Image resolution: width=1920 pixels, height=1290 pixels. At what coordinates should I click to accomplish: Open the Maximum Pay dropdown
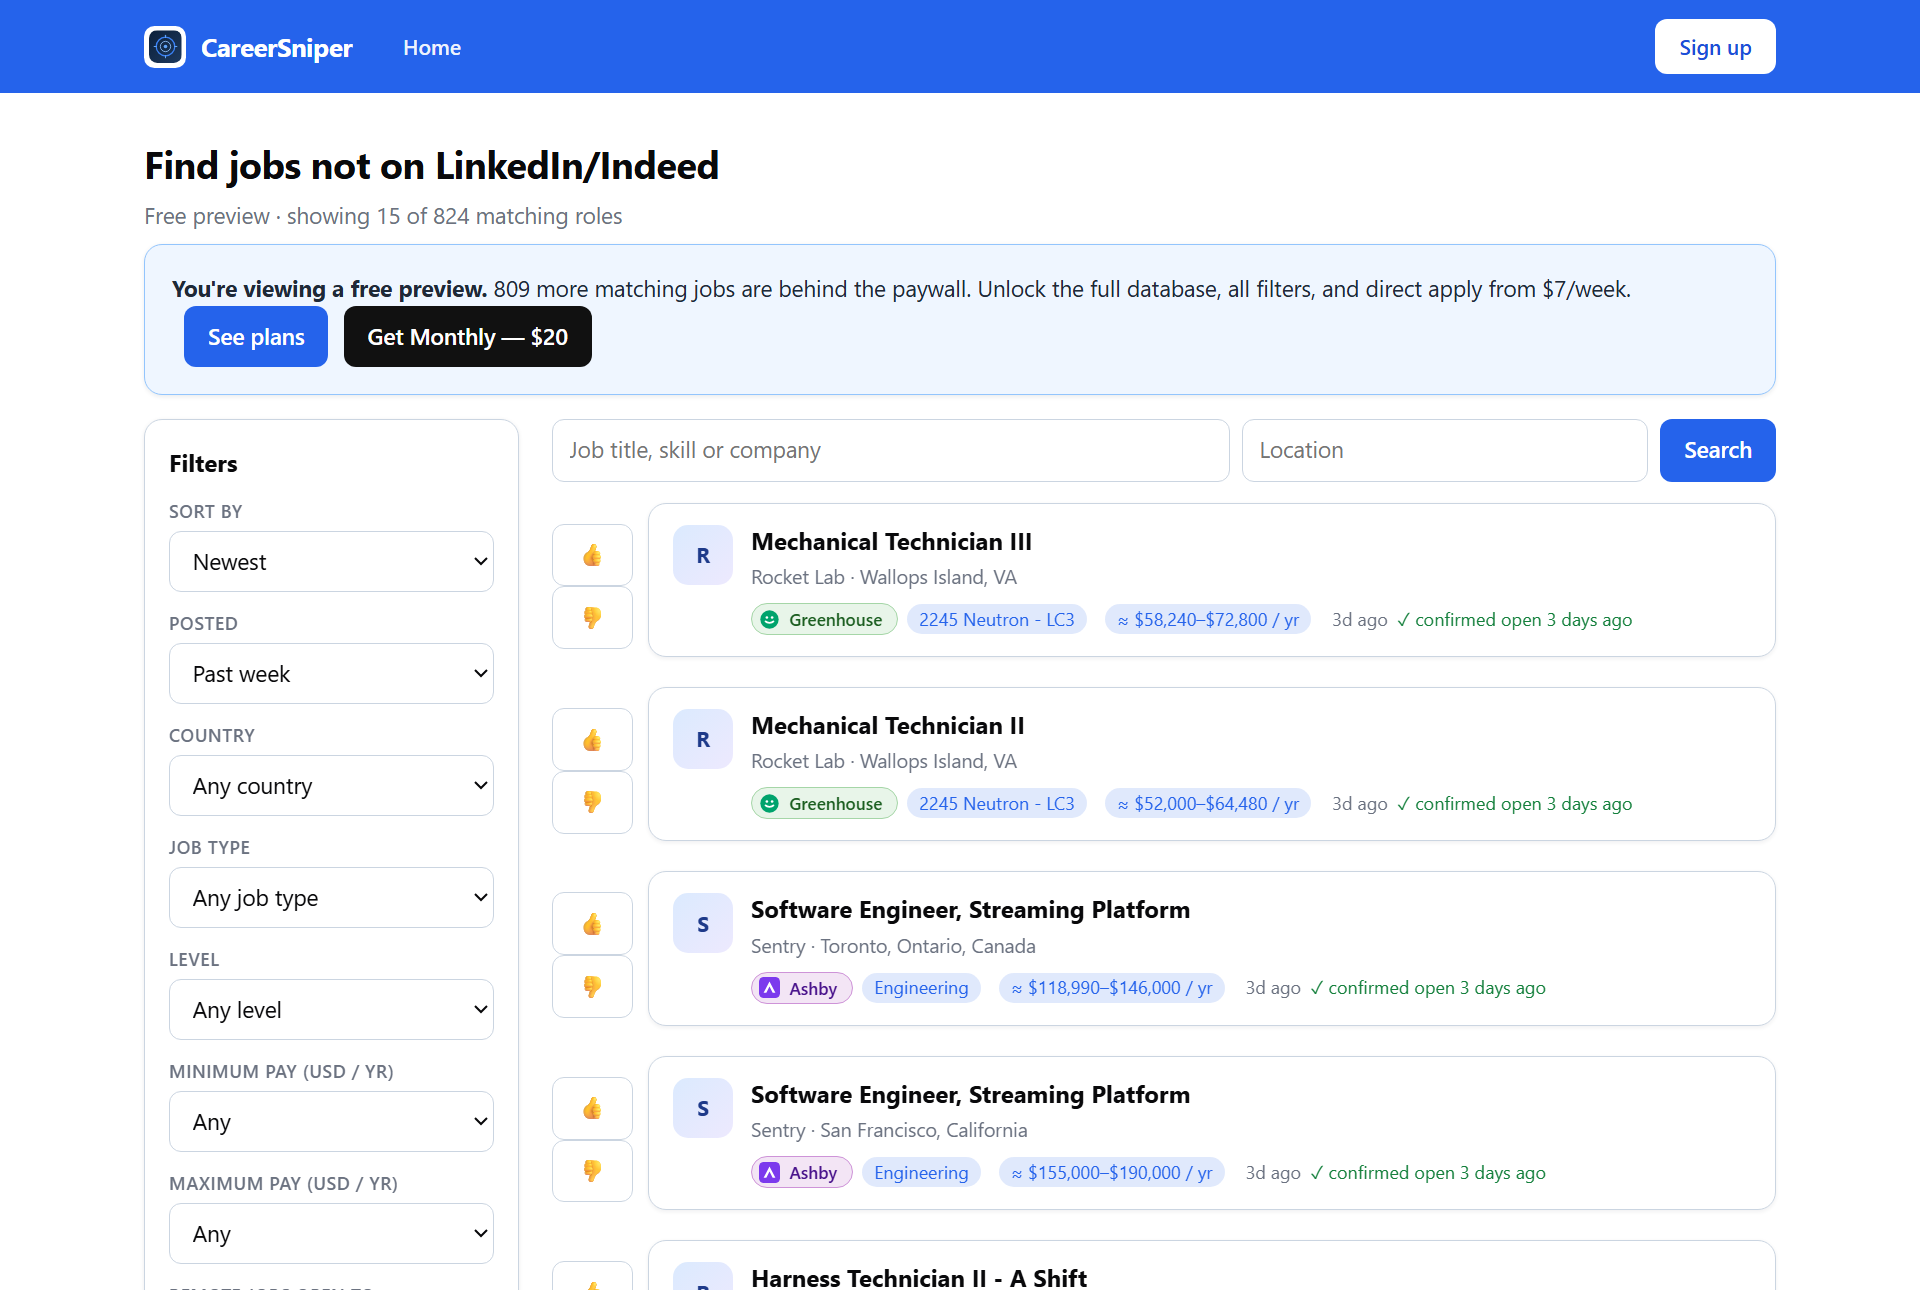click(331, 1234)
